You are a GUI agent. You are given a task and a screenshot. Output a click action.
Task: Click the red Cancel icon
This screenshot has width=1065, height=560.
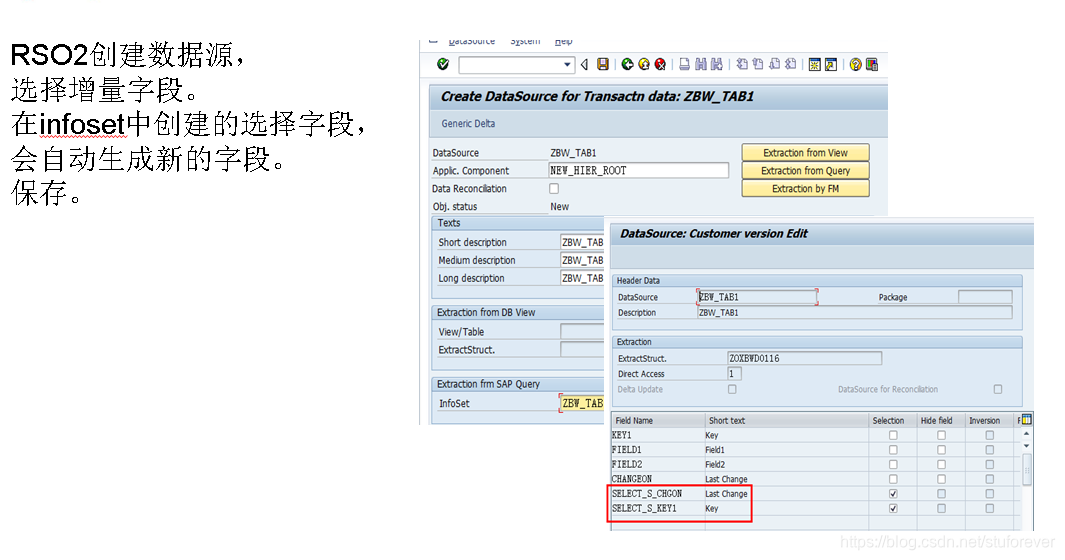pos(660,64)
